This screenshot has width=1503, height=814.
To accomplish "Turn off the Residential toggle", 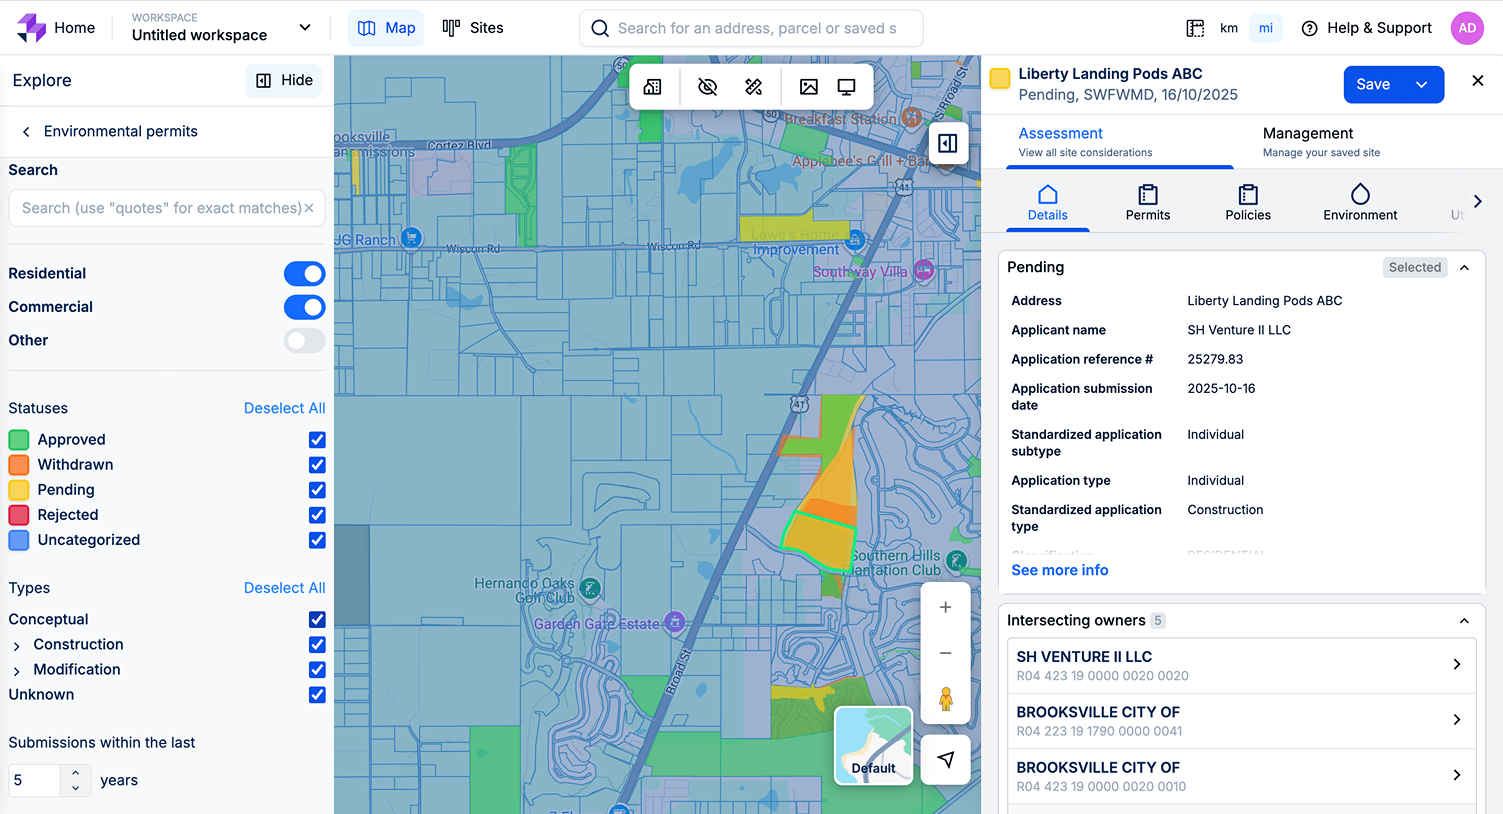I will pos(304,273).
